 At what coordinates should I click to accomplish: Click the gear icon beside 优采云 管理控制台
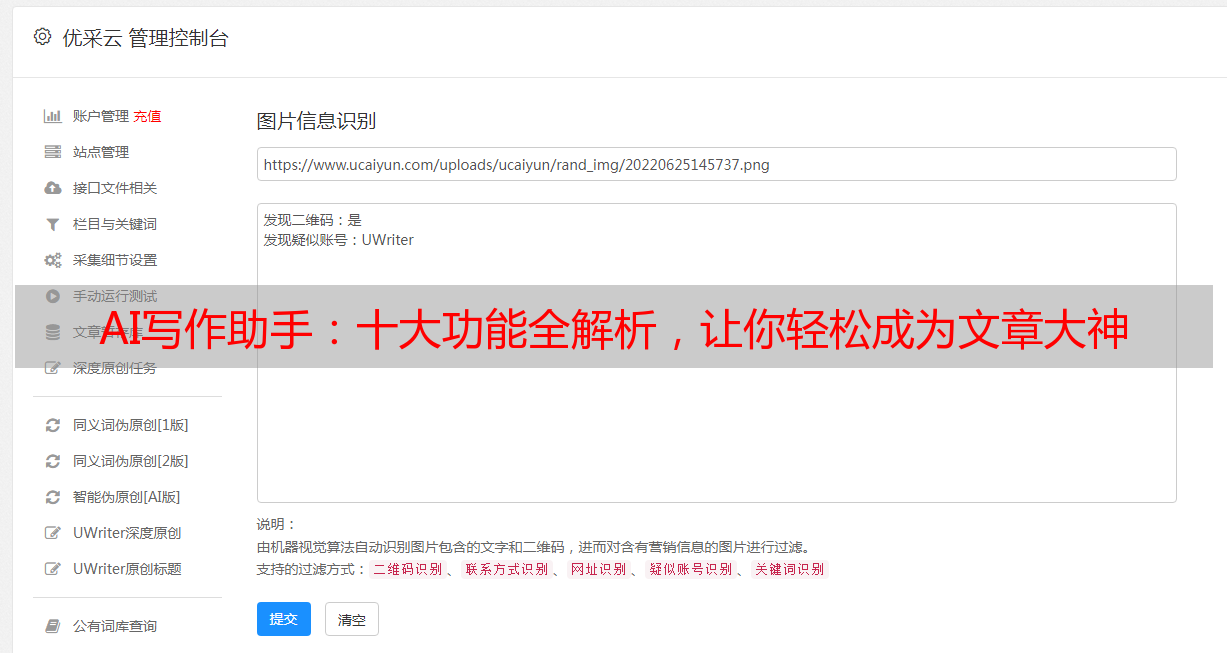click(42, 37)
